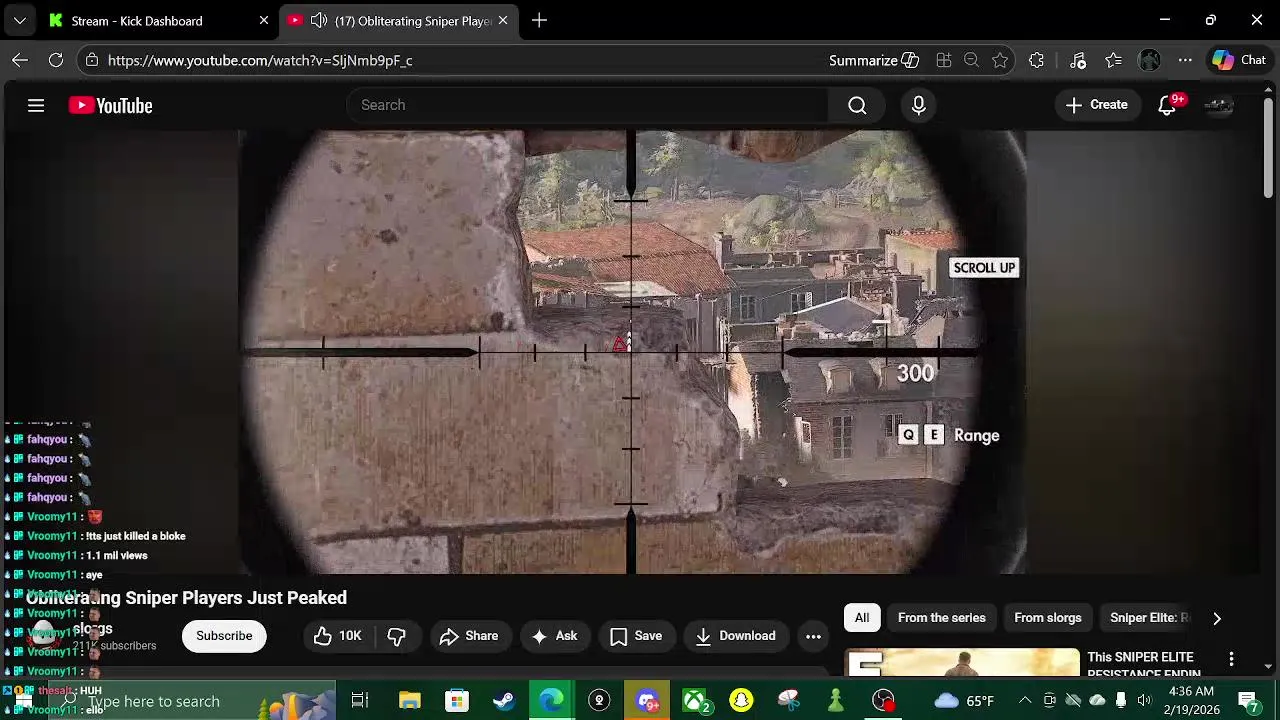
Task: Go to the YouTube home logo
Action: click(110, 105)
